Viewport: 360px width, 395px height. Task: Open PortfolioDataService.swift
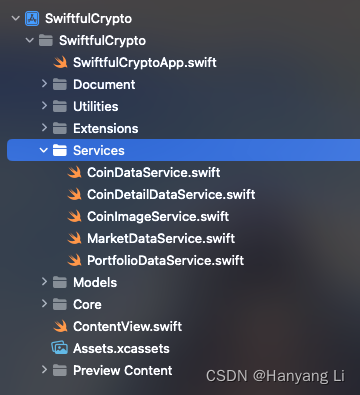165,261
